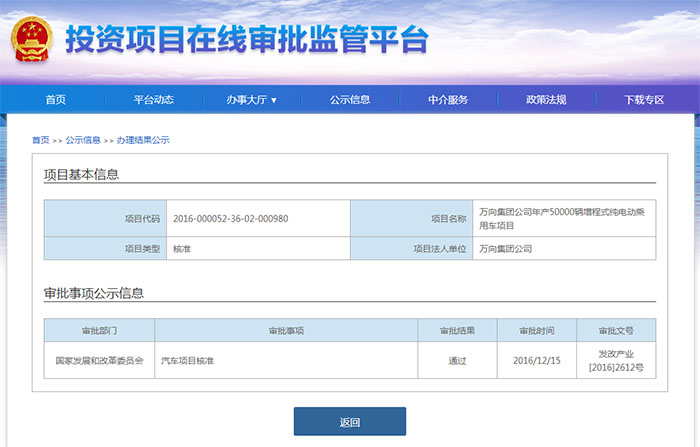The height and width of the screenshot is (447, 700).
Task: Select 中介服务 navigation item
Action: pyautogui.click(x=448, y=100)
